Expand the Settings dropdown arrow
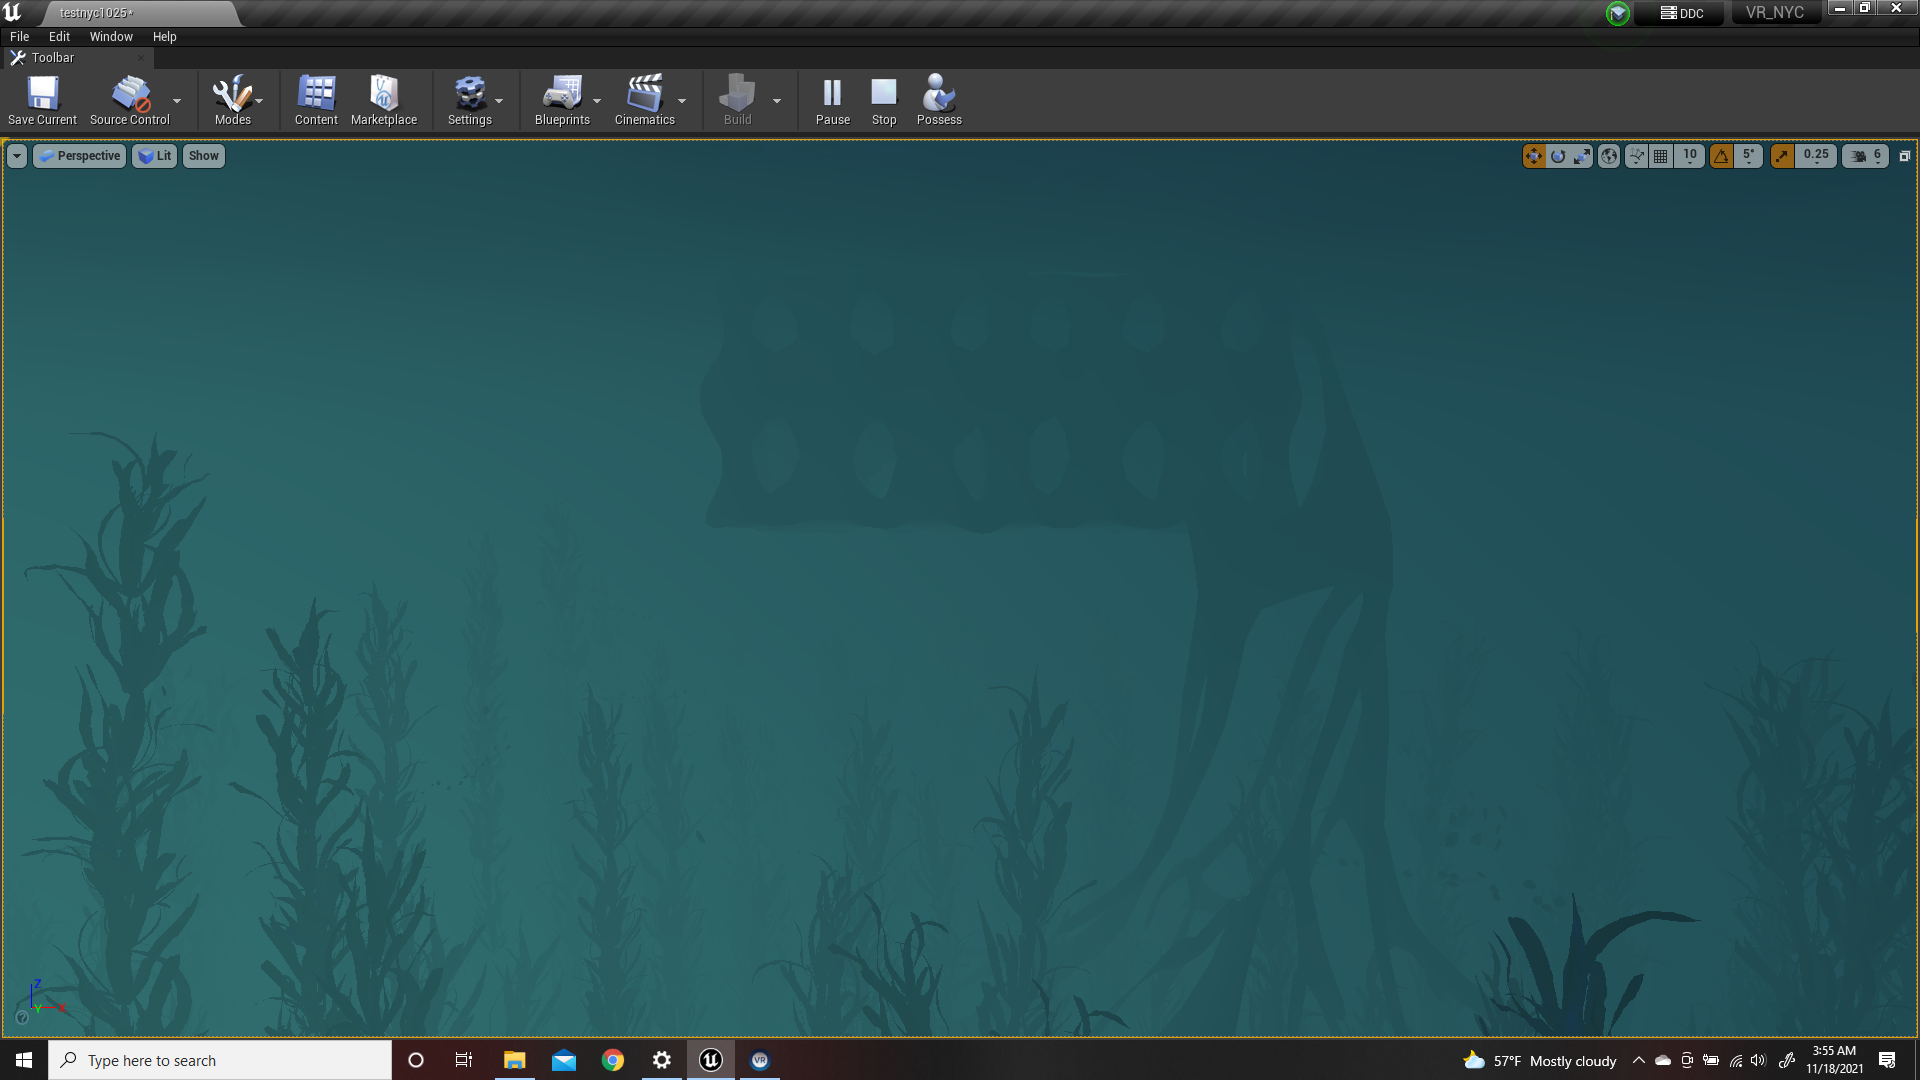 [499, 100]
